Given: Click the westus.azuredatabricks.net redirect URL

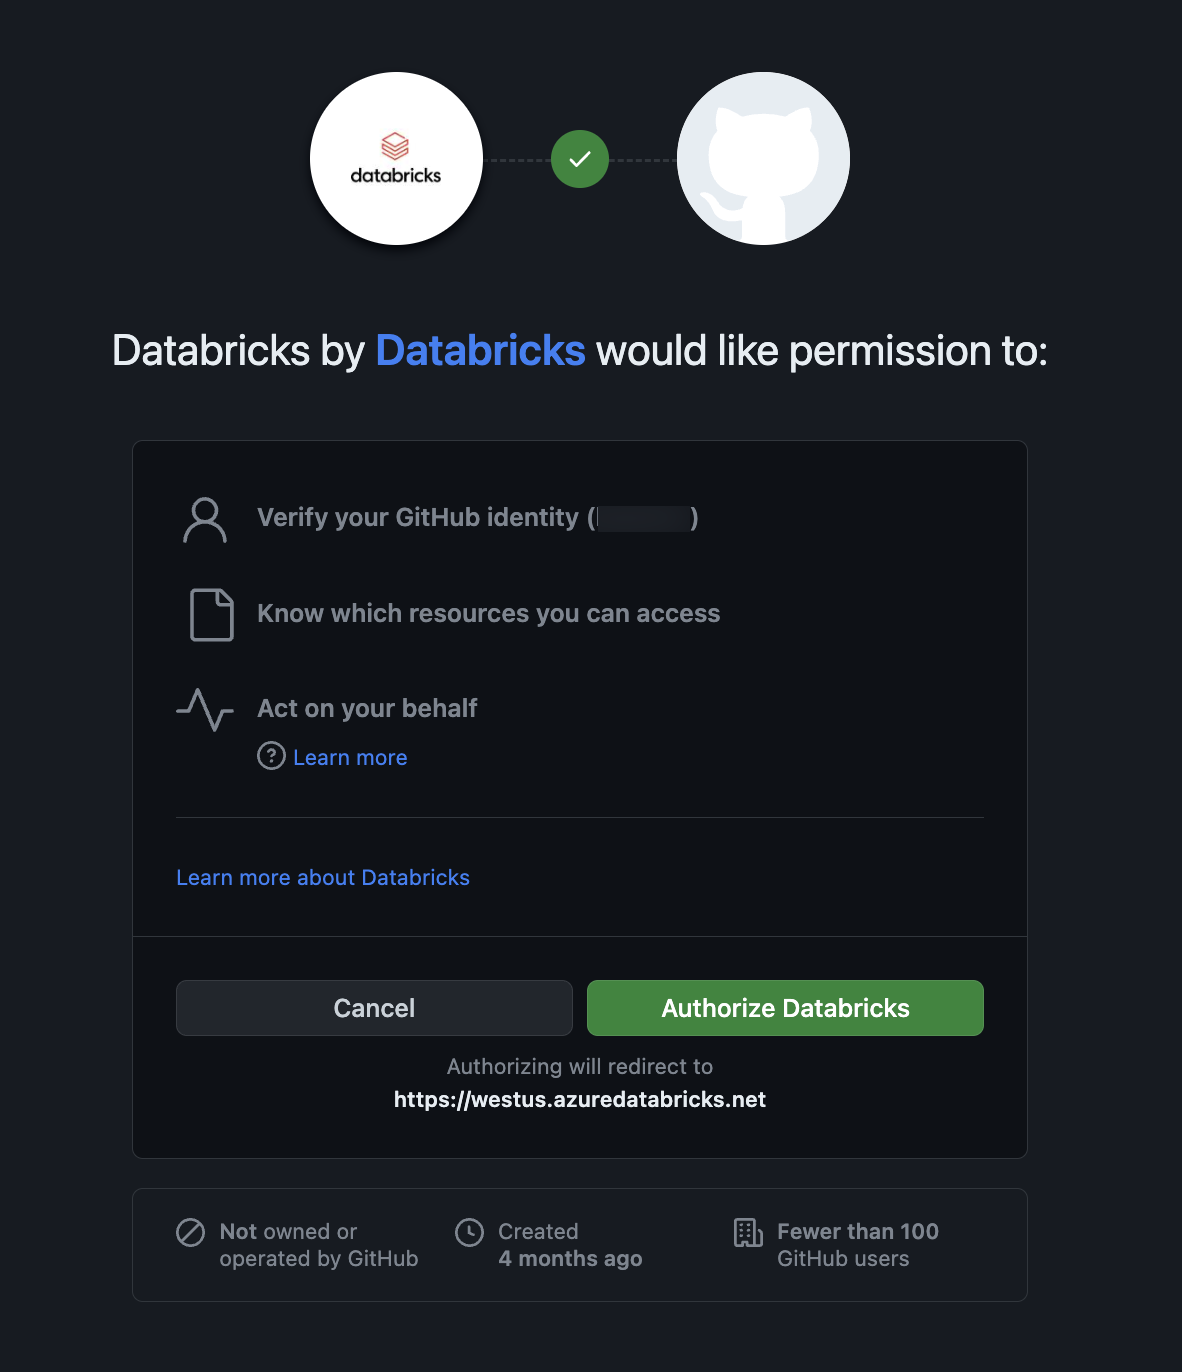Looking at the screenshot, I should (x=580, y=1099).
